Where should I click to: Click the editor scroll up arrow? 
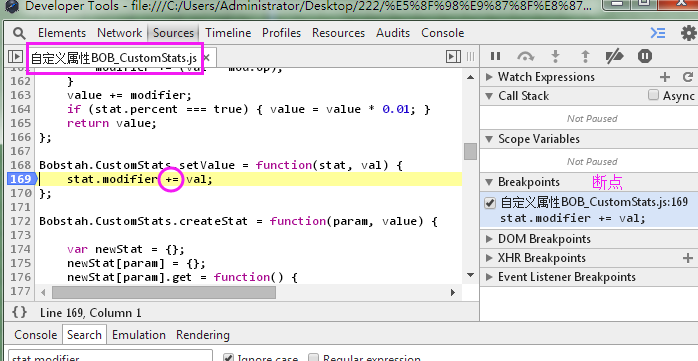pyautogui.click(x=470, y=77)
